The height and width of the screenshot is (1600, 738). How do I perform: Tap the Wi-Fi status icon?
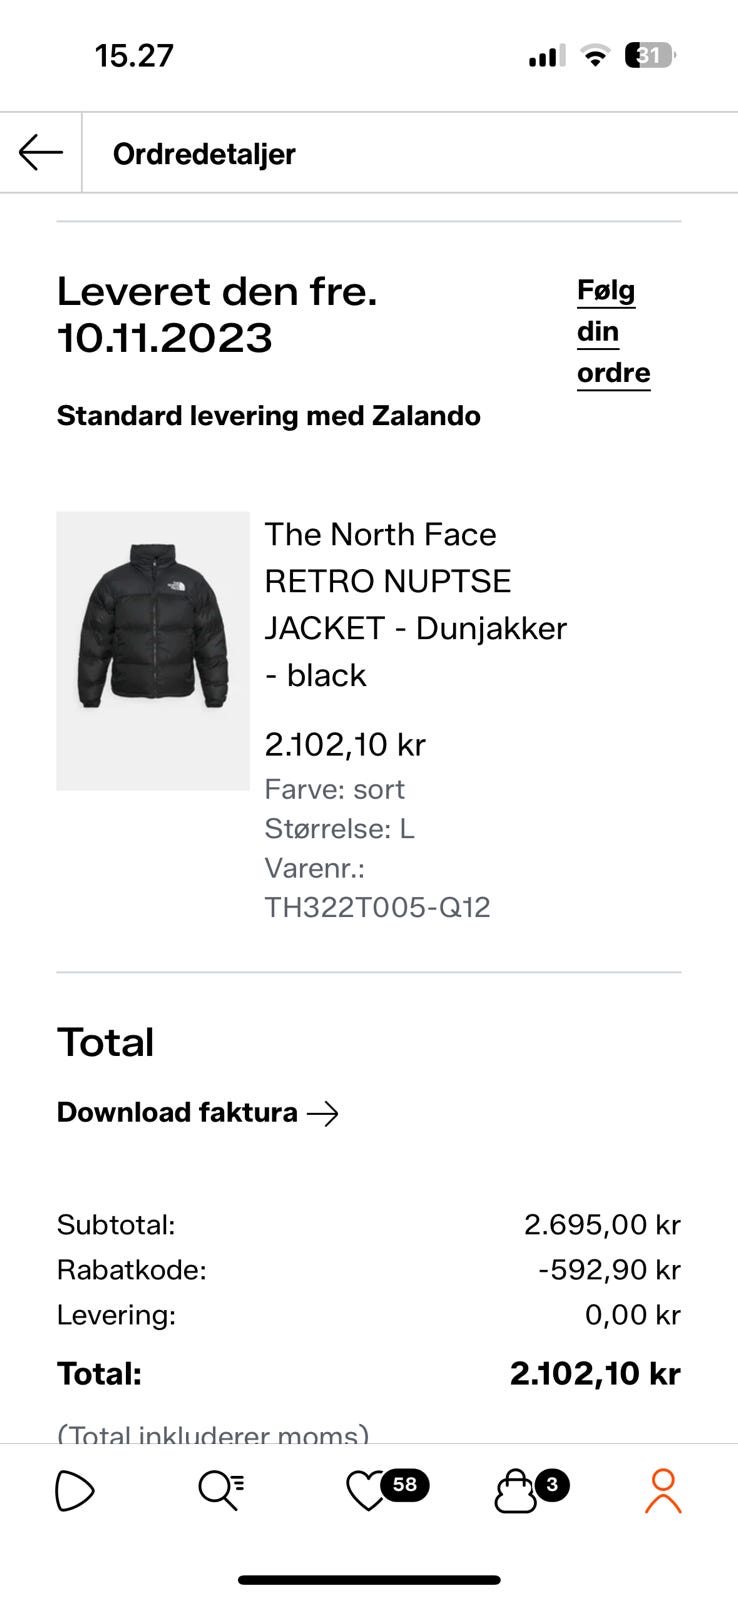click(595, 56)
